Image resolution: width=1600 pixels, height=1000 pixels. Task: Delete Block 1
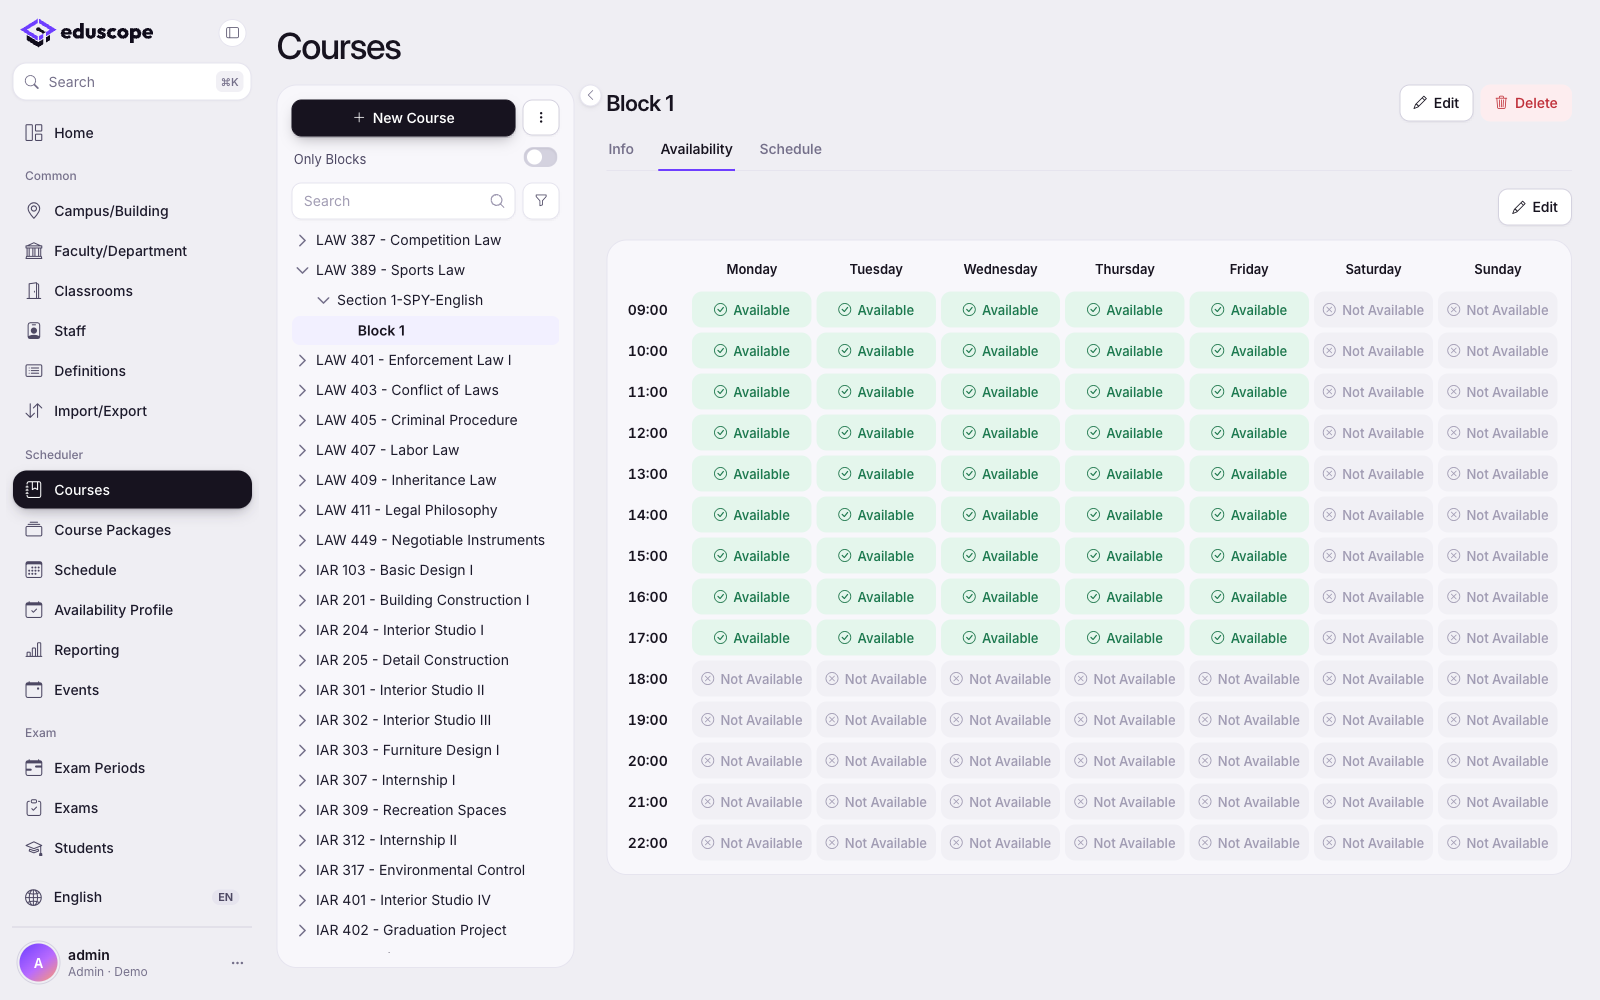coord(1526,103)
